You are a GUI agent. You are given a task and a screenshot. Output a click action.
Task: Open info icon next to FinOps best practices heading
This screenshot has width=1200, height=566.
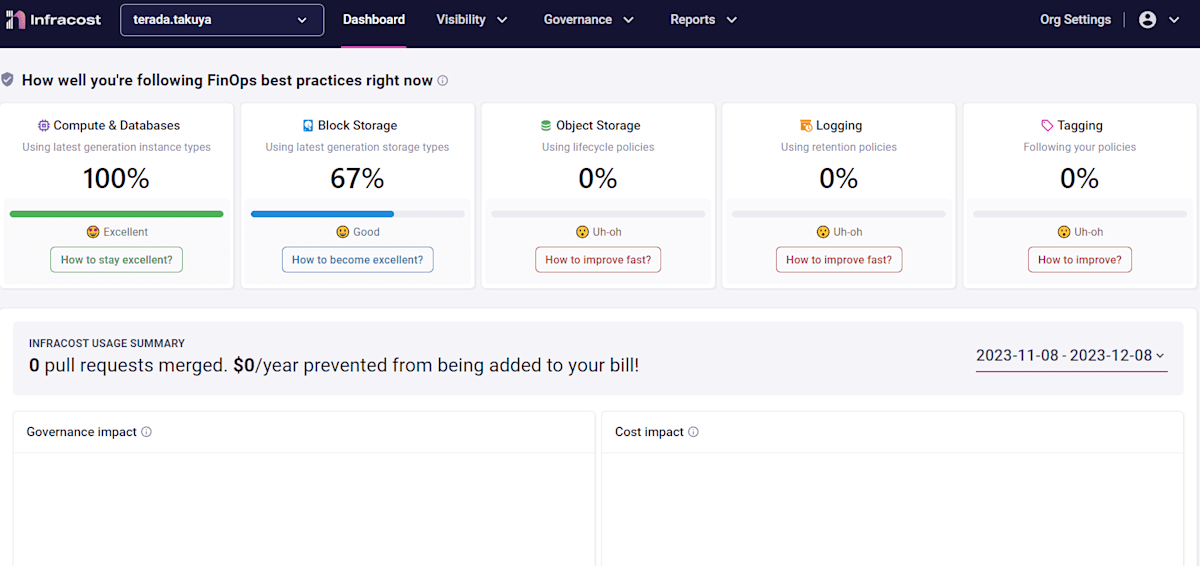[x=443, y=80]
